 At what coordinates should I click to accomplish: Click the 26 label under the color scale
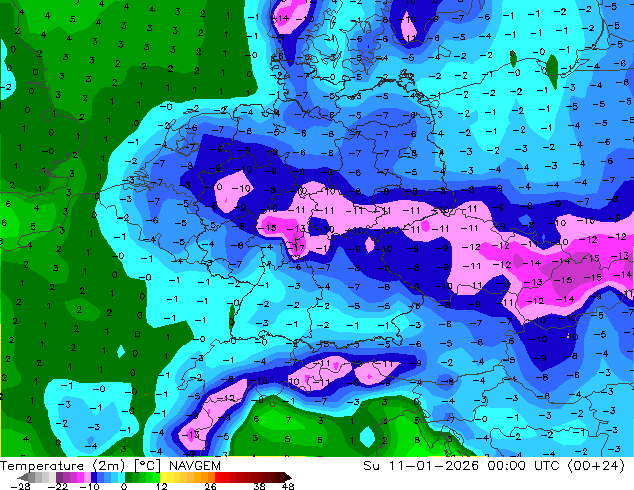tap(210, 486)
